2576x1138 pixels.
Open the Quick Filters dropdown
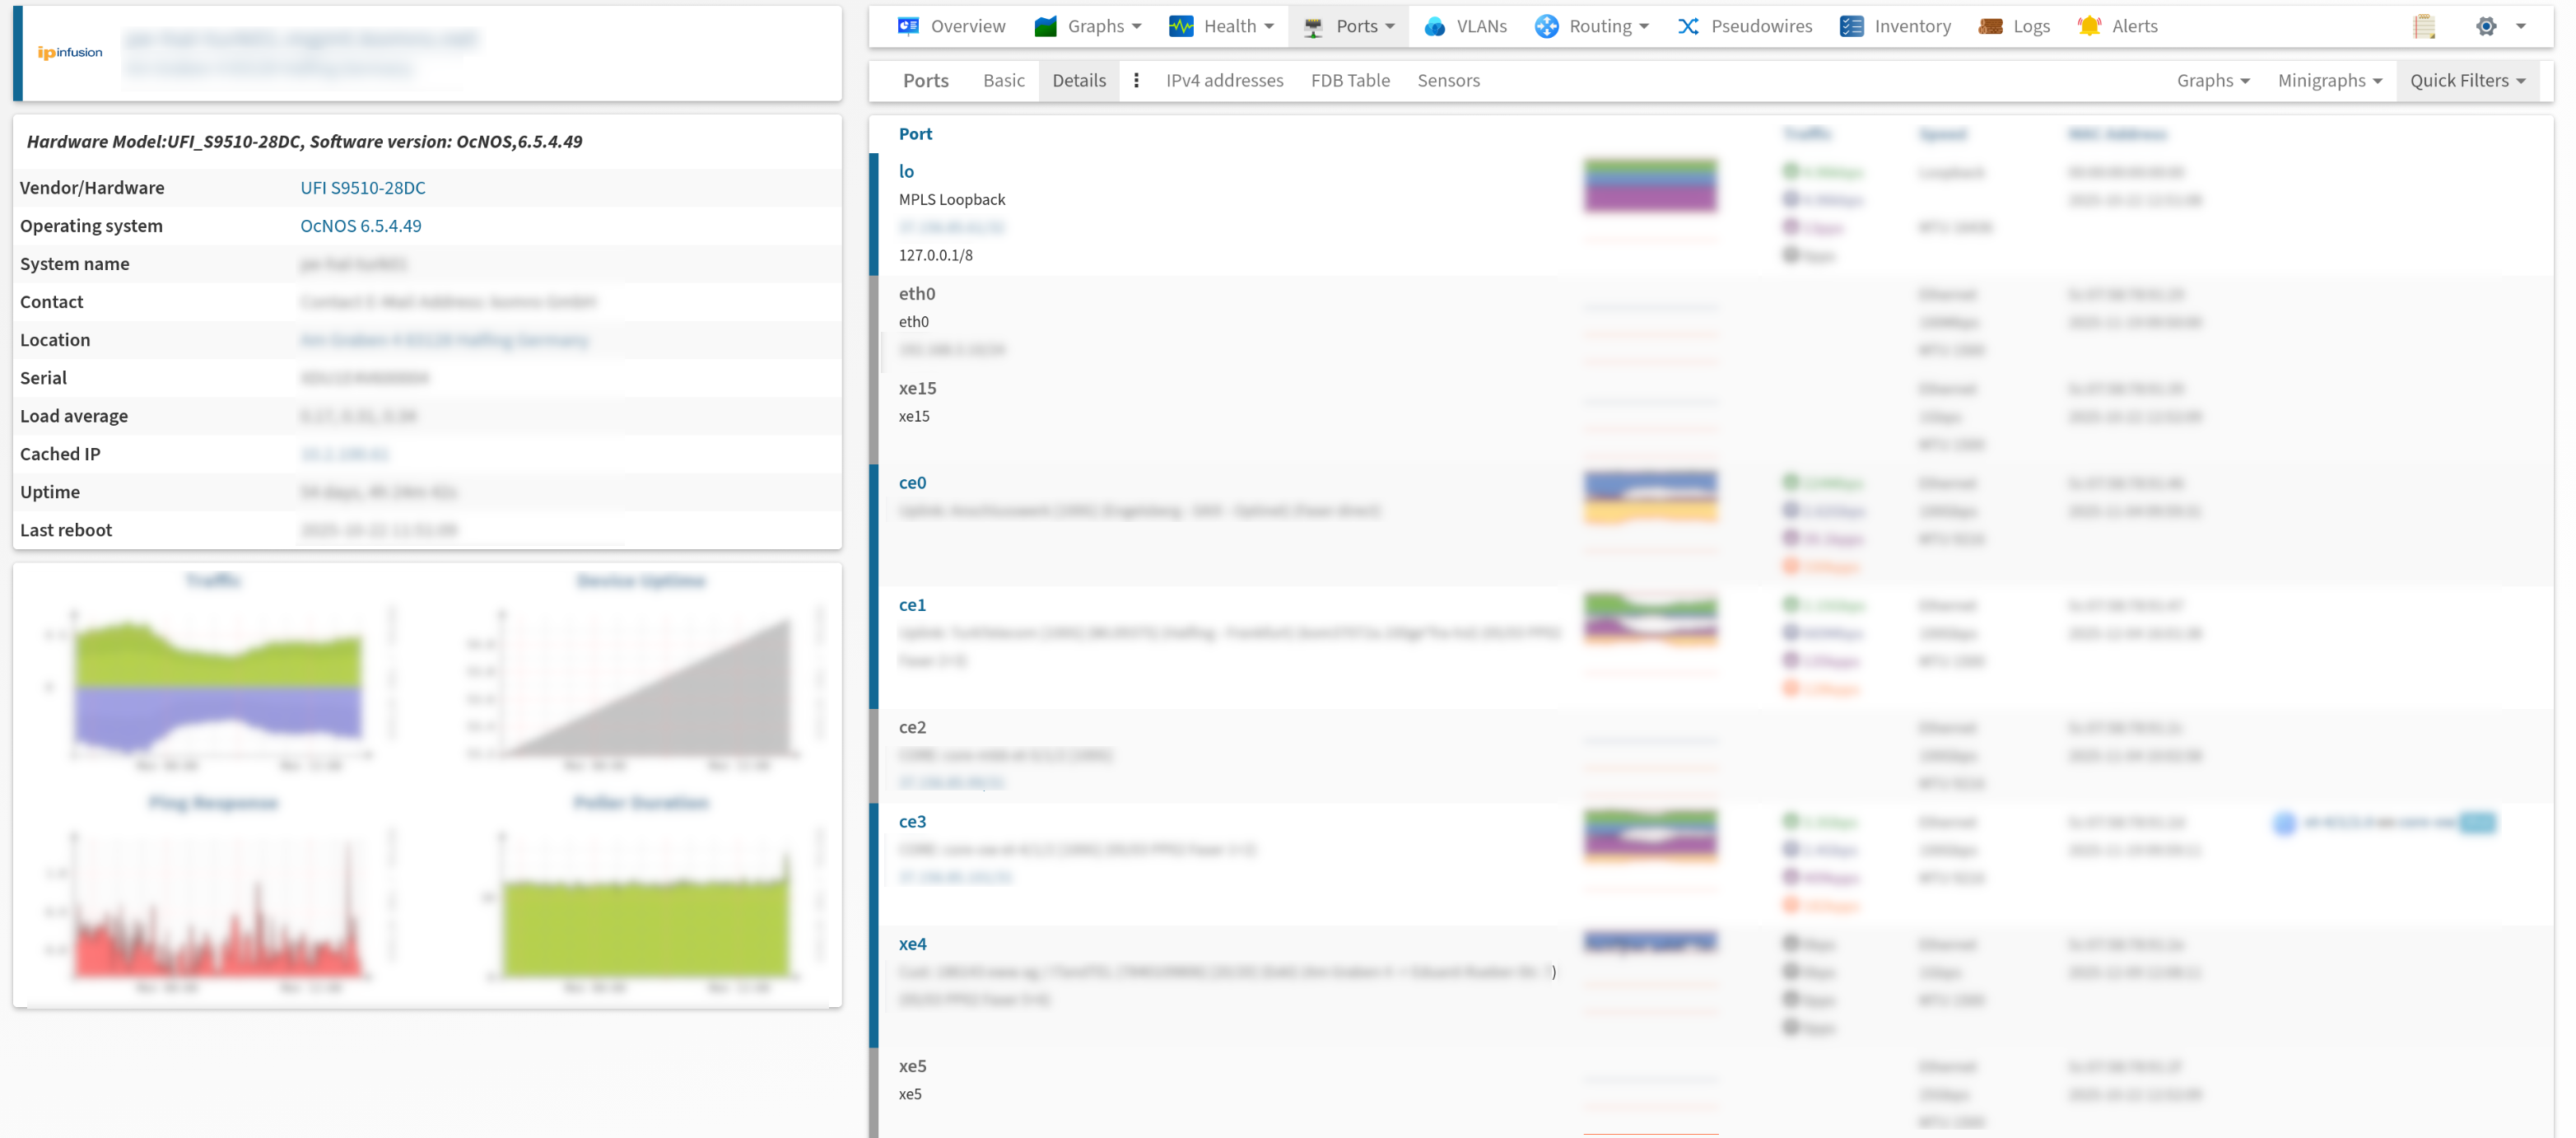point(2467,80)
